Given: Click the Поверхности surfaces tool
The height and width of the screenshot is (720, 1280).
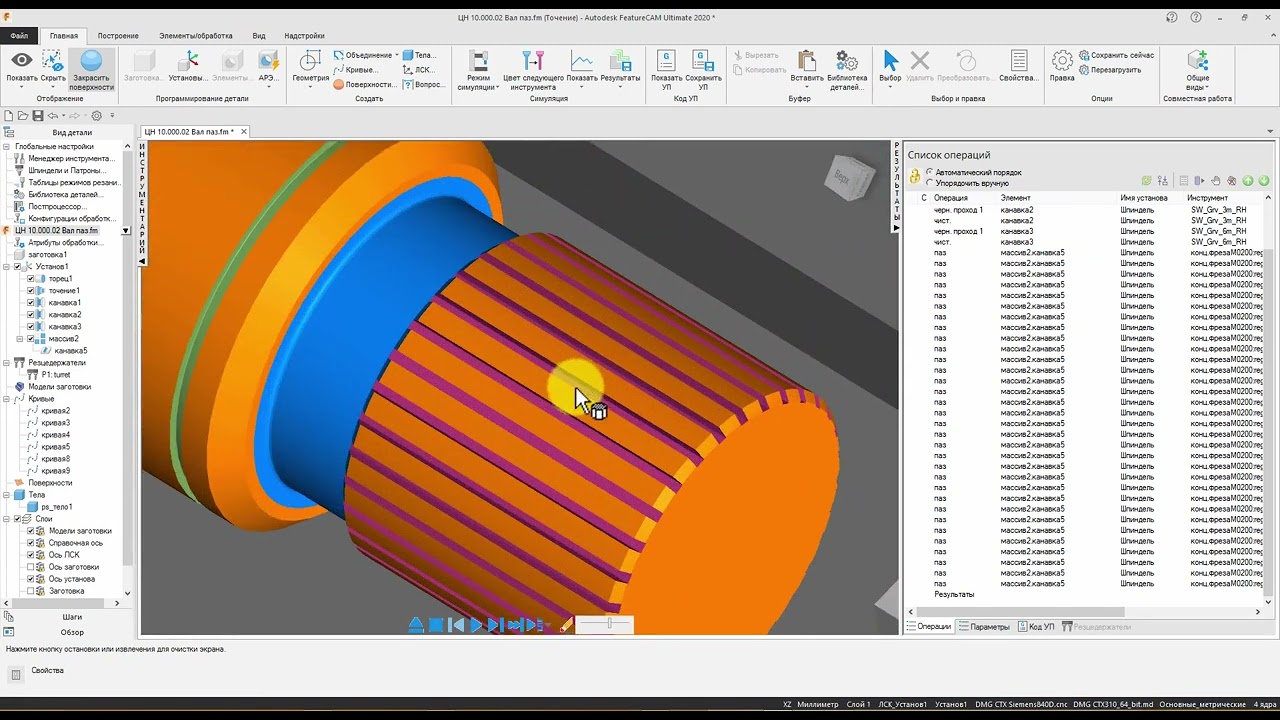Looking at the screenshot, I should pyautogui.click(x=365, y=85).
